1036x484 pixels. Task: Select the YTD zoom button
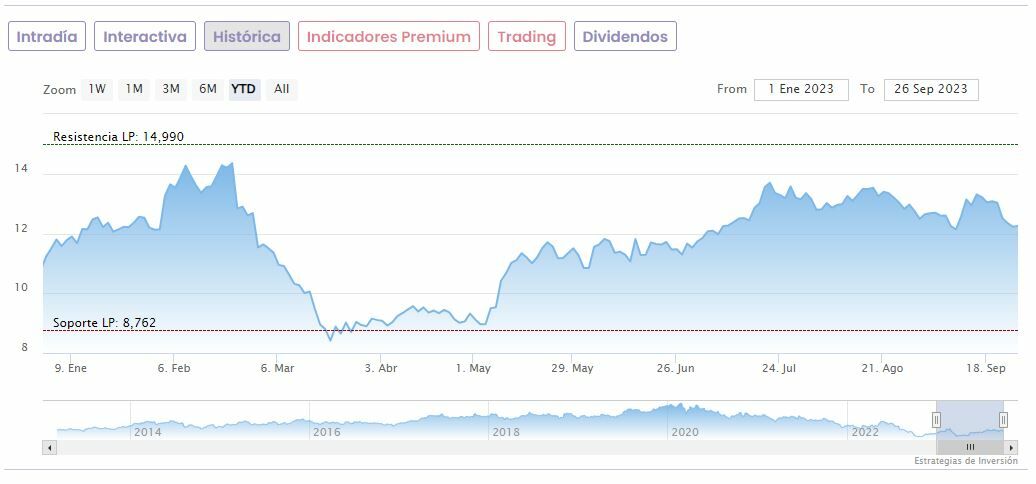point(244,89)
